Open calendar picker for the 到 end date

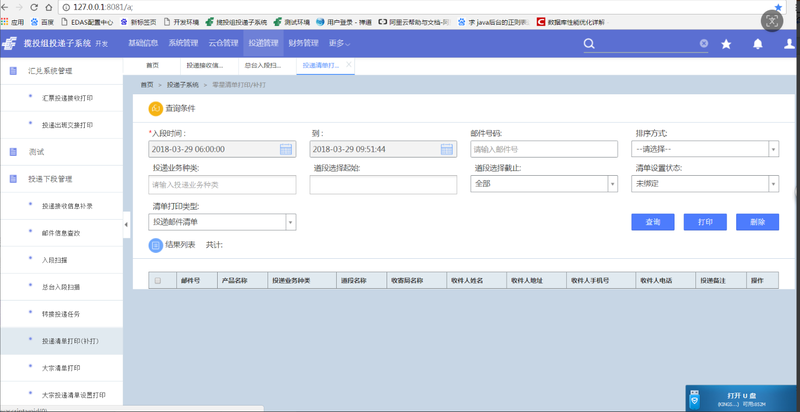click(446, 149)
